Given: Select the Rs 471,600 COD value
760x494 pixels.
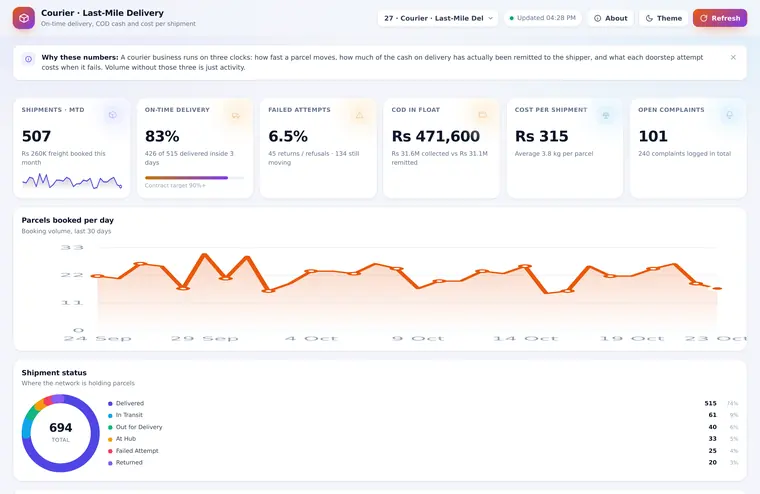Looking at the screenshot, I should pos(436,136).
